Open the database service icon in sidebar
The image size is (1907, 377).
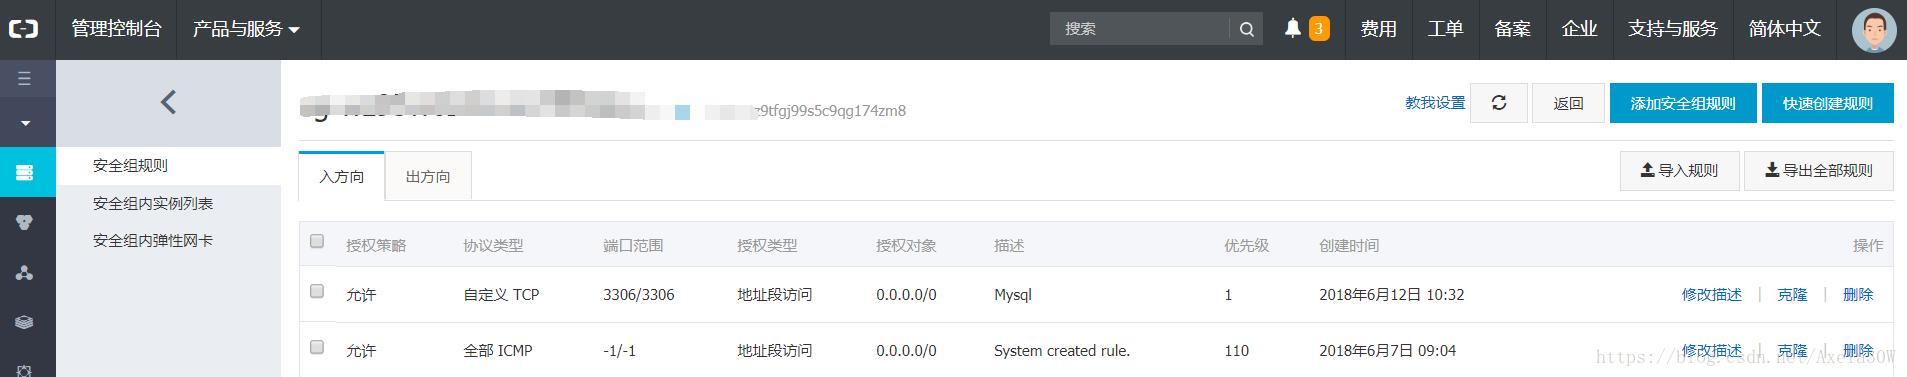pyautogui.click(x=25, y=222)
